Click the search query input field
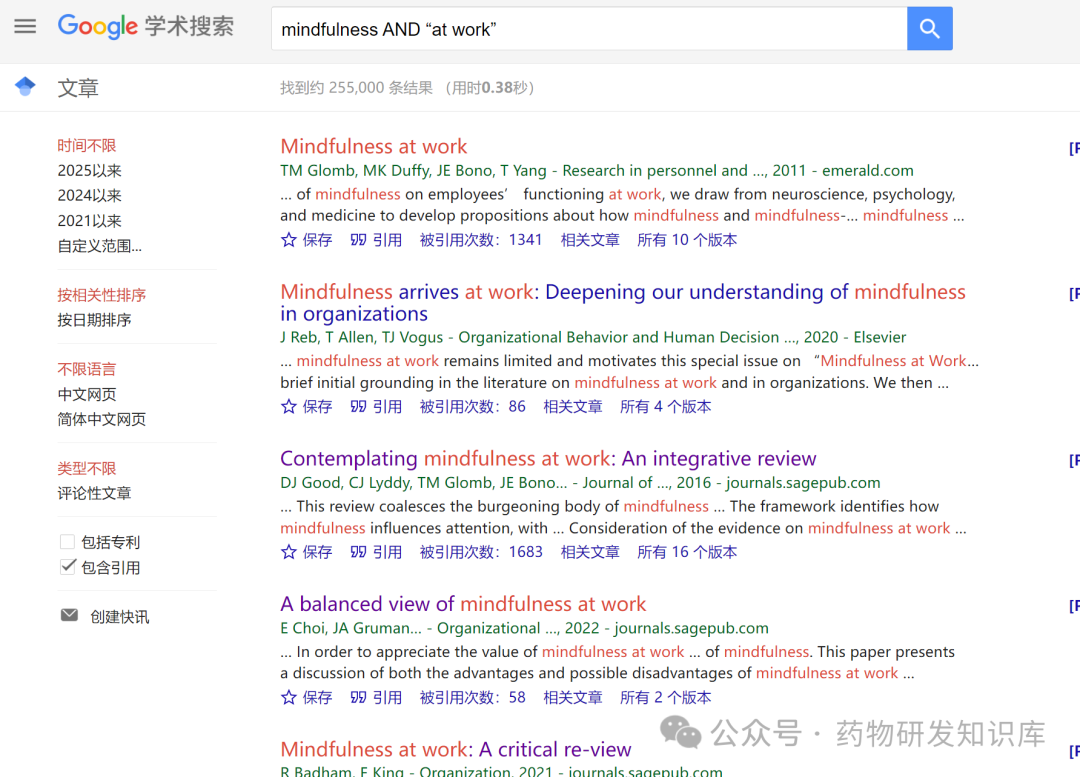The image size is (1080, 777). (588, 29)
